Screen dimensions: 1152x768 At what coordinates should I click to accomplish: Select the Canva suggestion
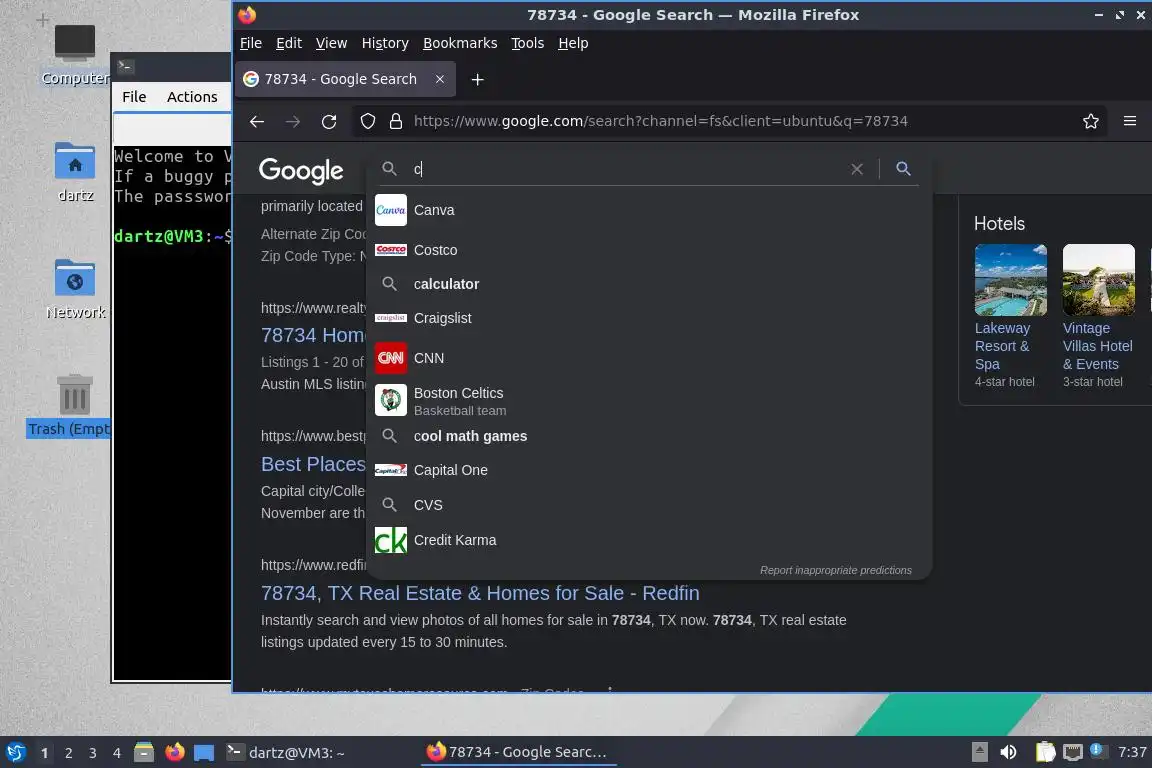point(649,210)
